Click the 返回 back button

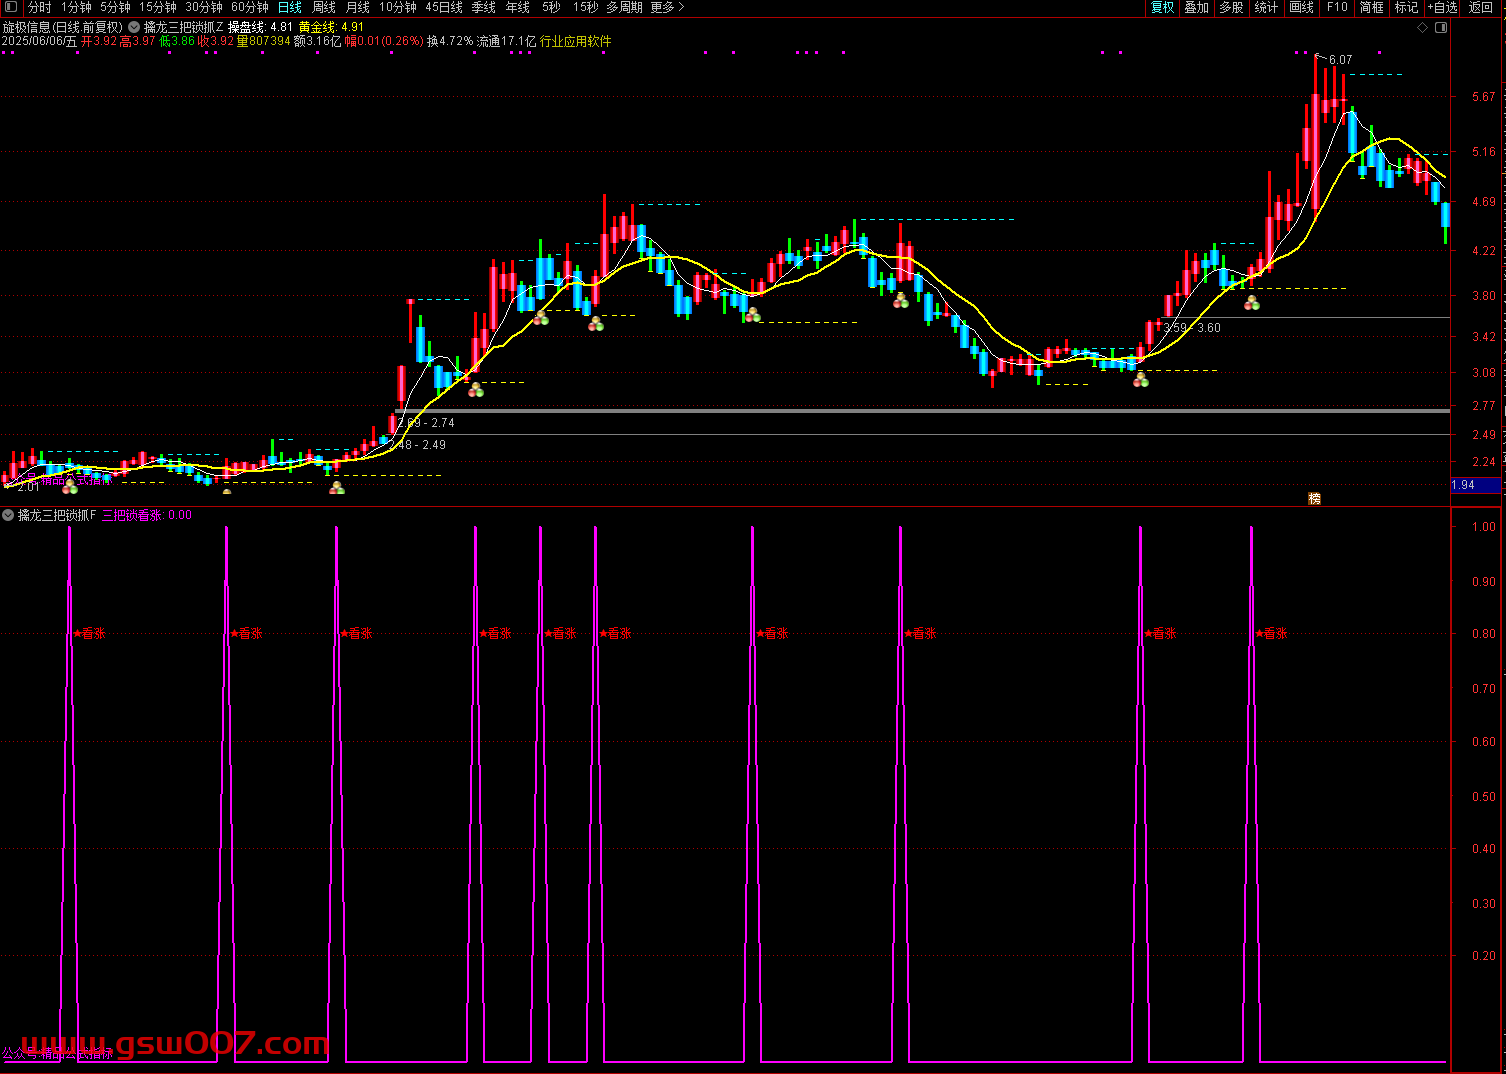click(x=1481, y=7)
